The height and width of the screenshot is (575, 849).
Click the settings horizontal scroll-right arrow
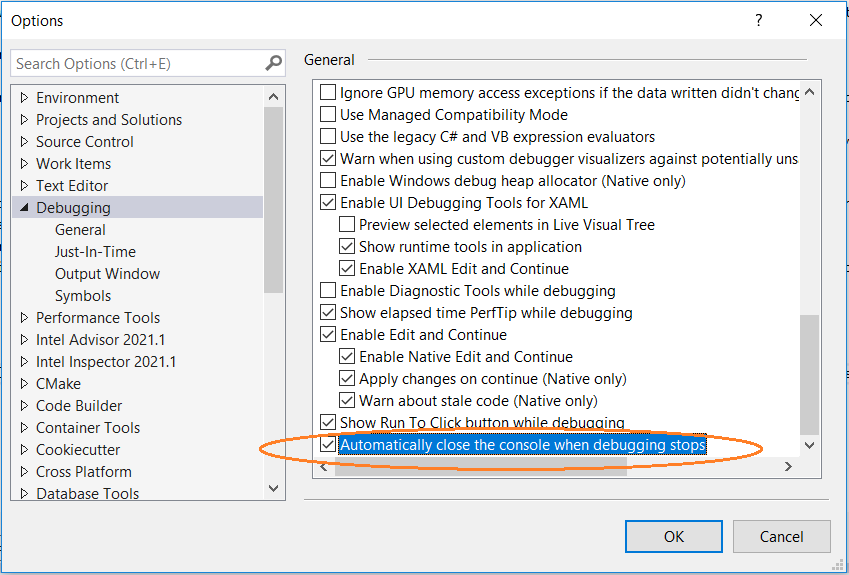point(788,466)
